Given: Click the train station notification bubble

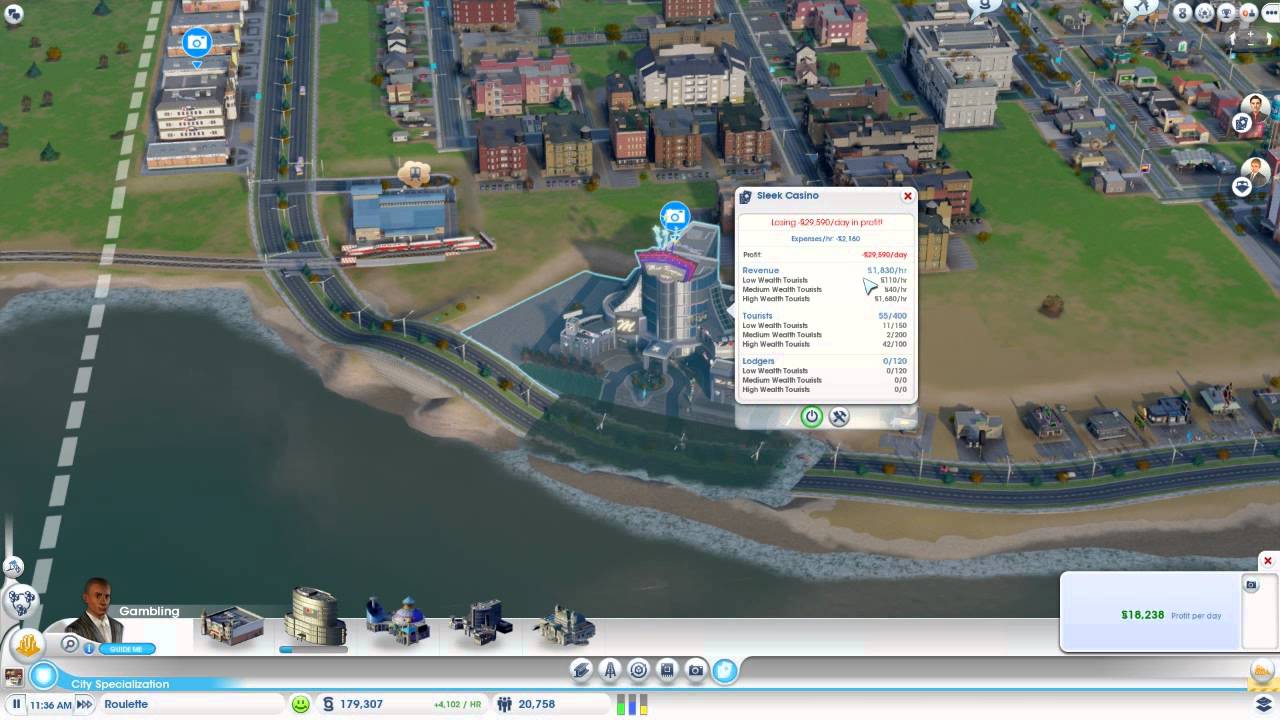Looking at the screenshot, I should coord(414,174).
